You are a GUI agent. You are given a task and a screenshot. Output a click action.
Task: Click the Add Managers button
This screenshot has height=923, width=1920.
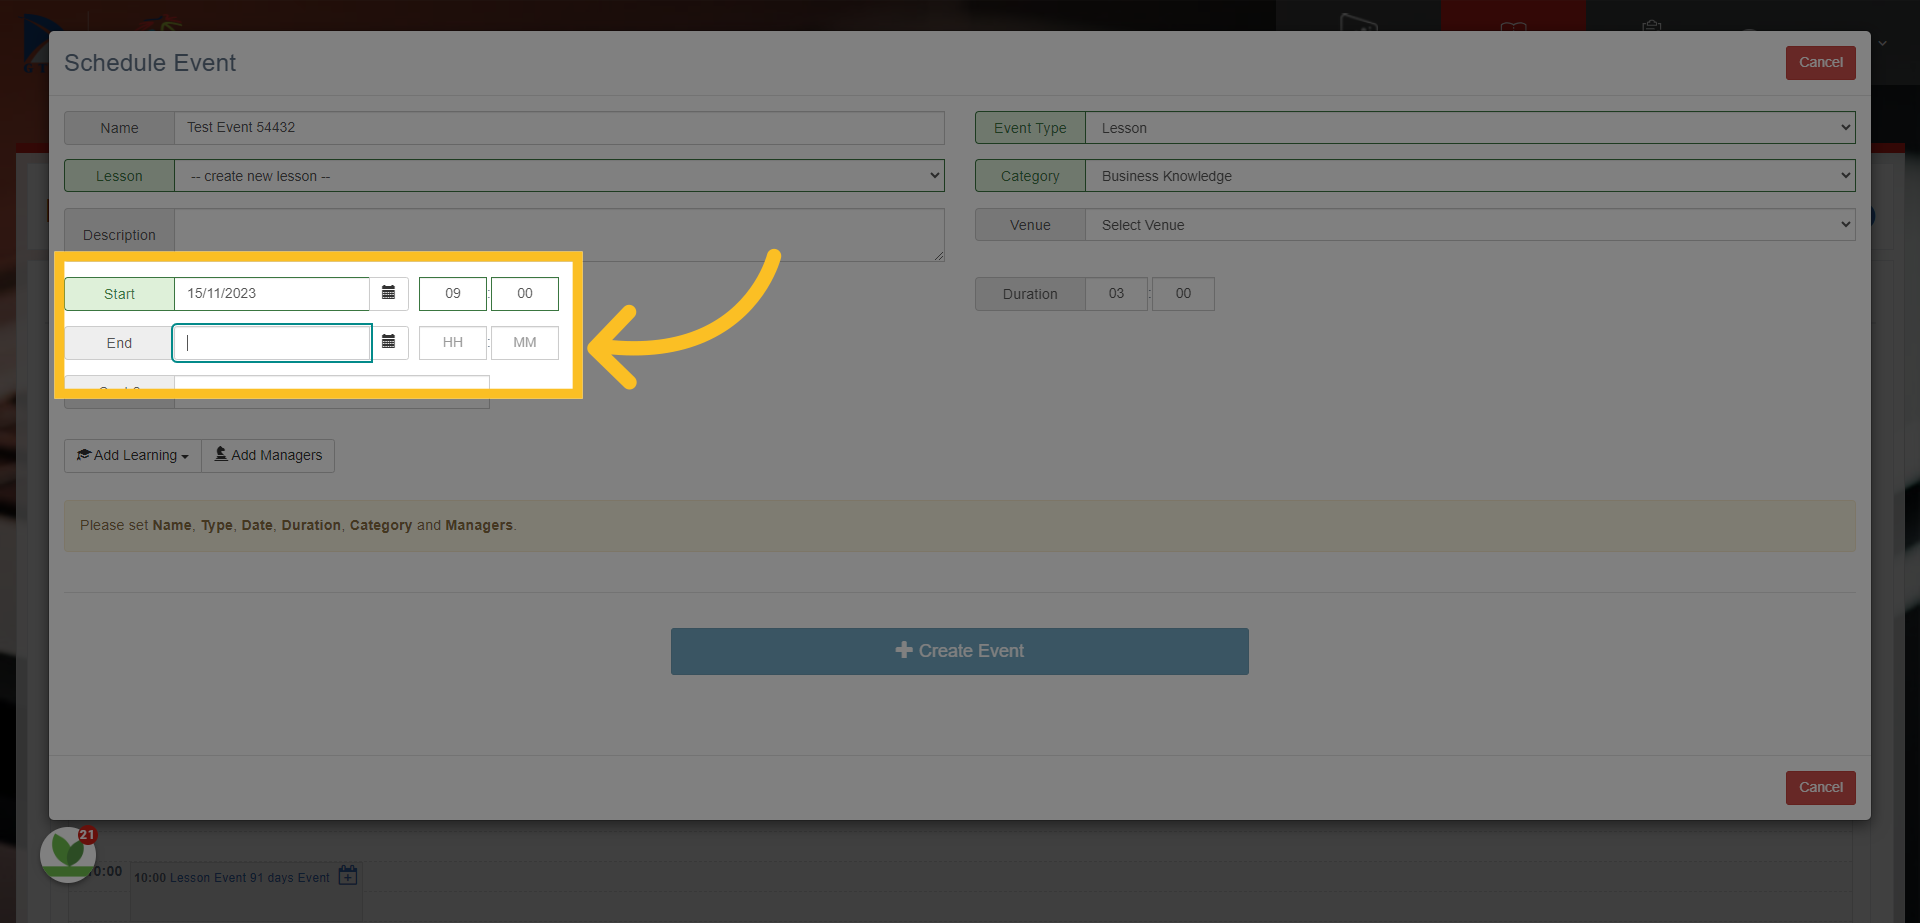point(268,455)
